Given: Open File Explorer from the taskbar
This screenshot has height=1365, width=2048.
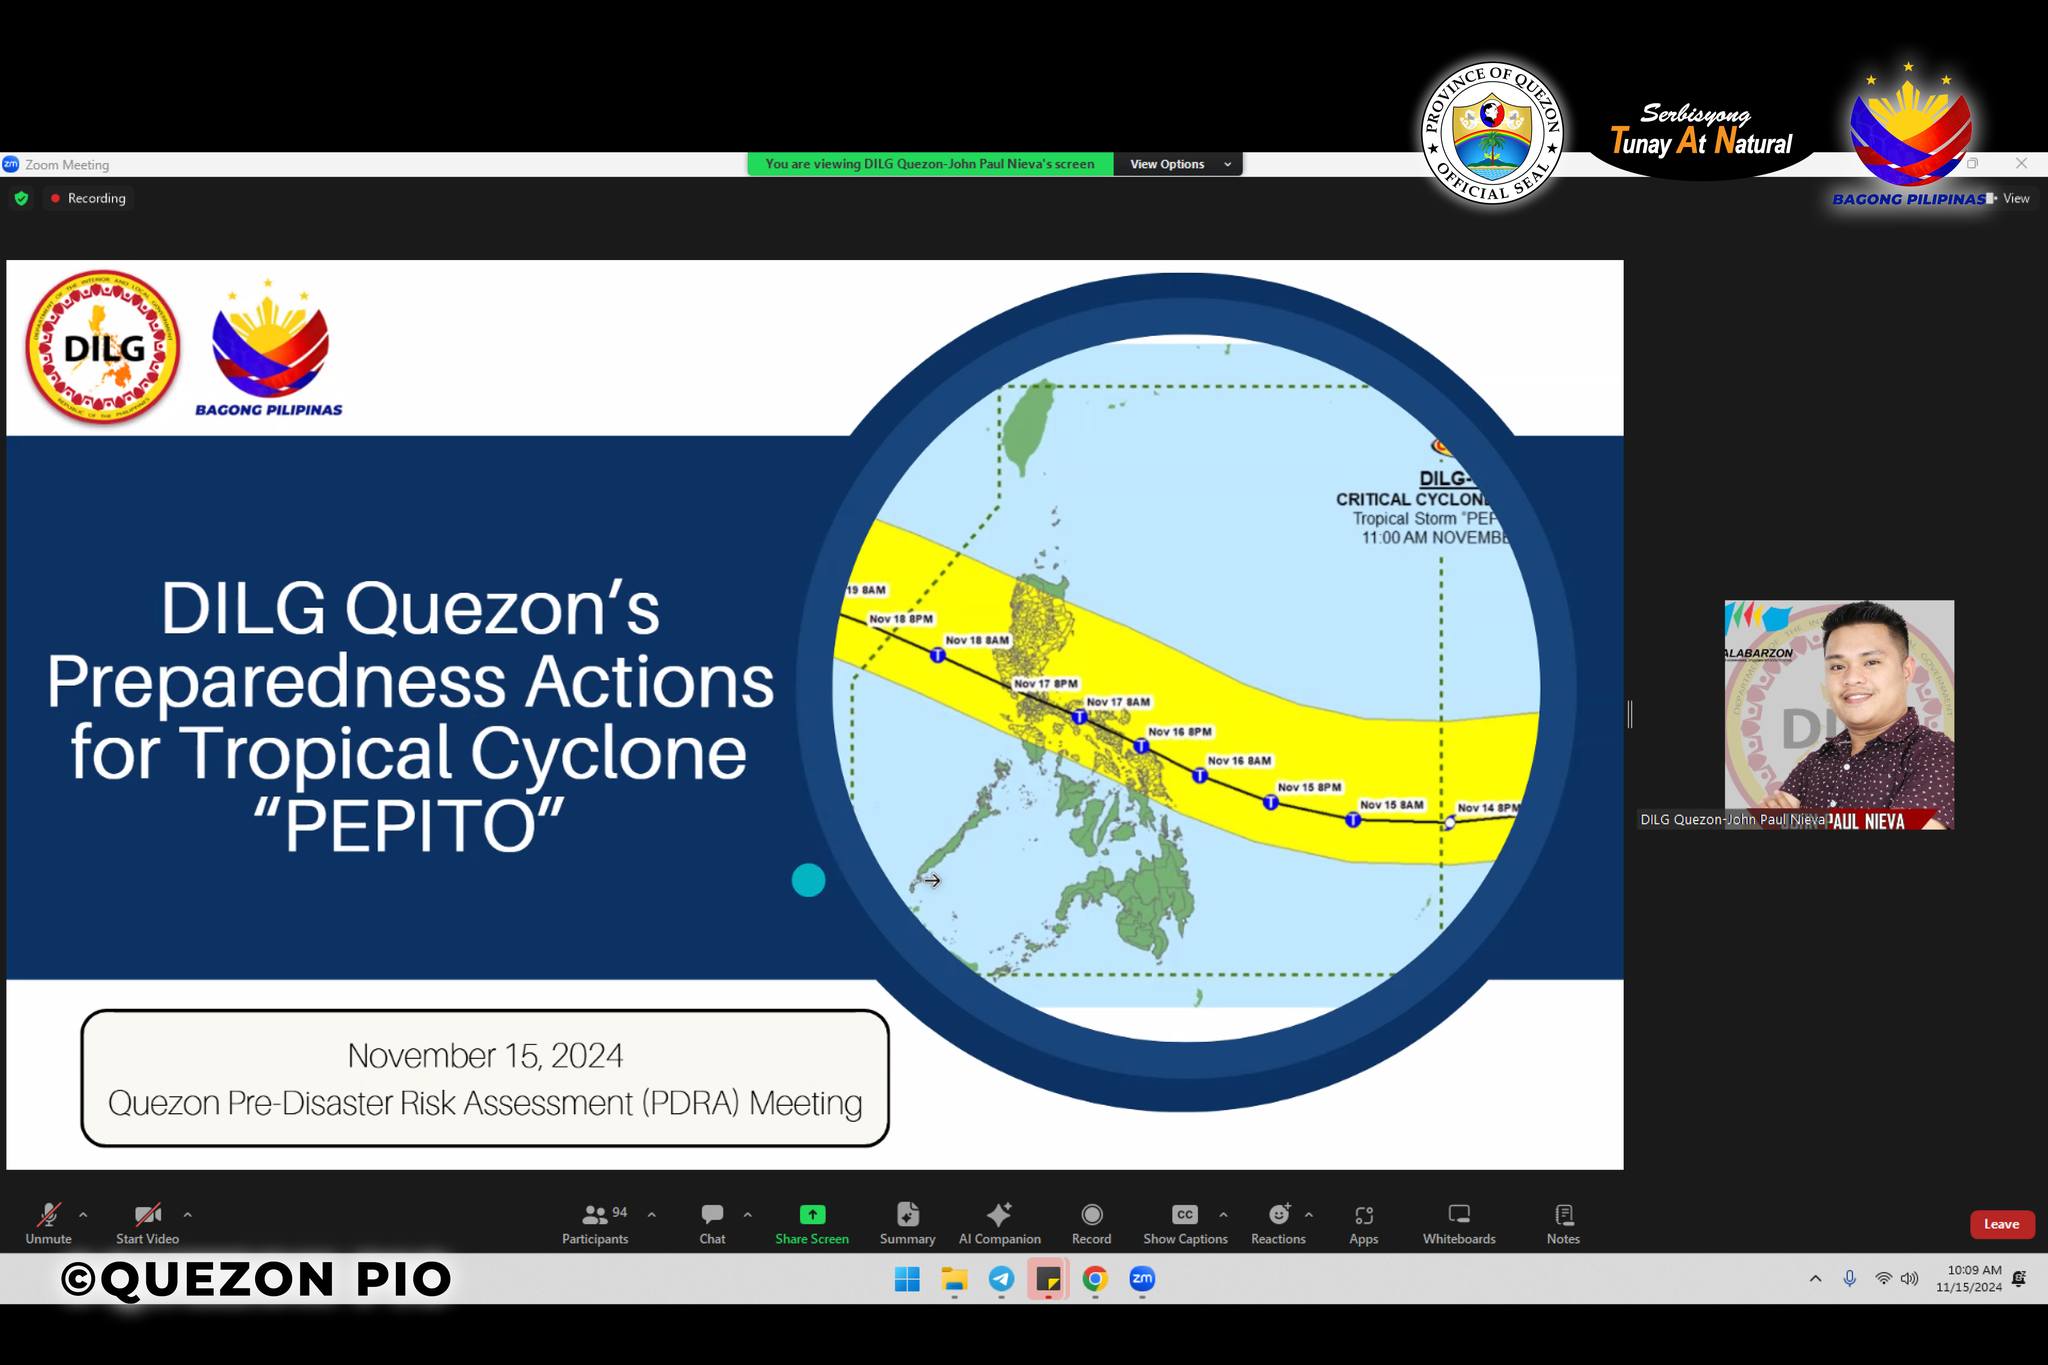Looking at the screenshot, I should (x=954, y=1279).
